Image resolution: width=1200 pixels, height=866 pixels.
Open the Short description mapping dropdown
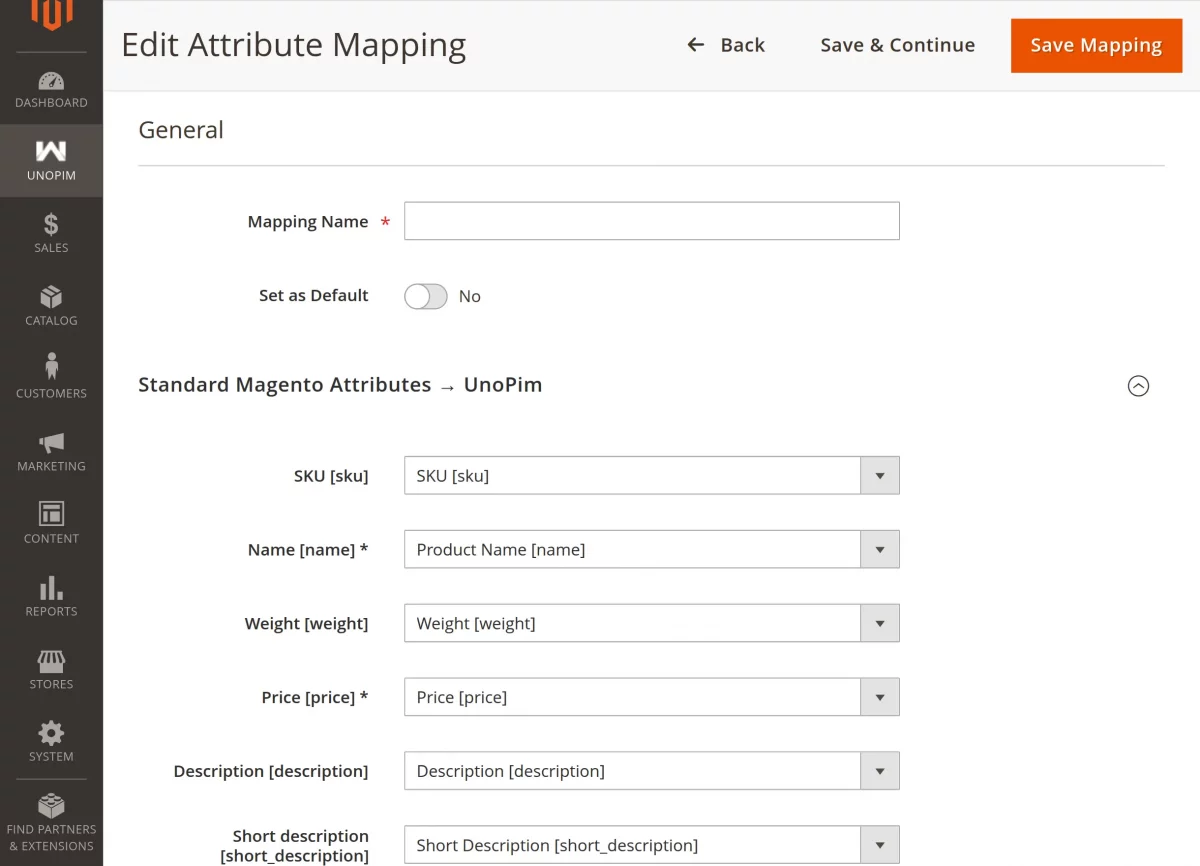click(x=652, y=845)
